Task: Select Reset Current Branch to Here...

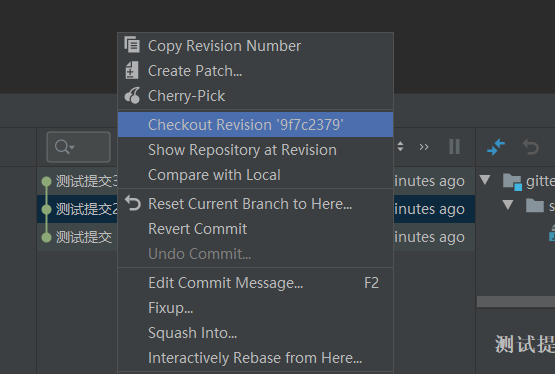Action: pyautogui.click(x=255, y=204)
